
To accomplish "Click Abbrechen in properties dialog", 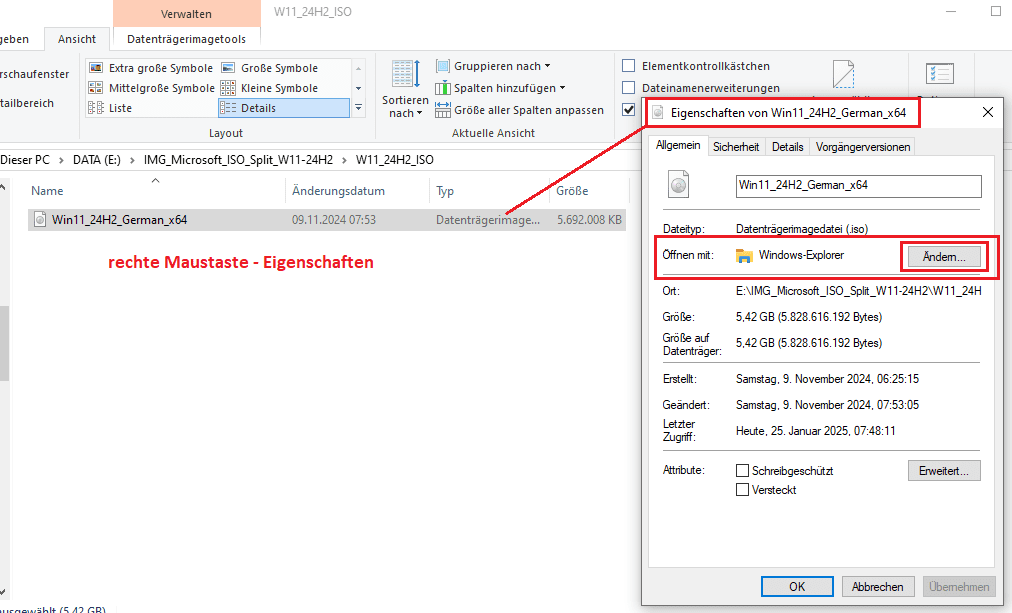I will tap(877, 587).
